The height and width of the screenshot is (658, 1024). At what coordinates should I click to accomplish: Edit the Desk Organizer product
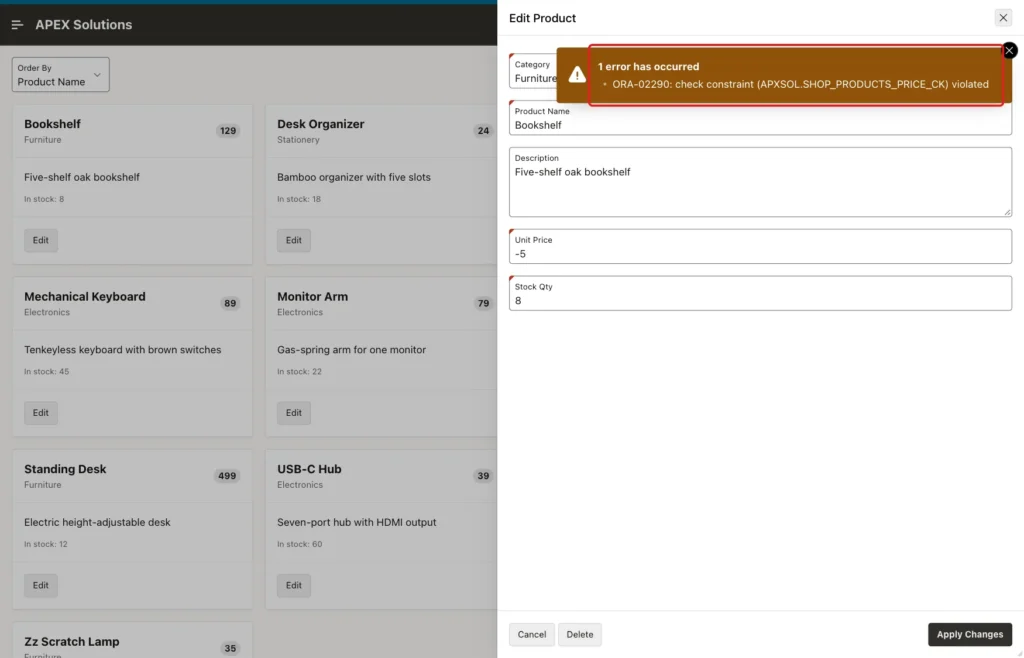[293, 240]
